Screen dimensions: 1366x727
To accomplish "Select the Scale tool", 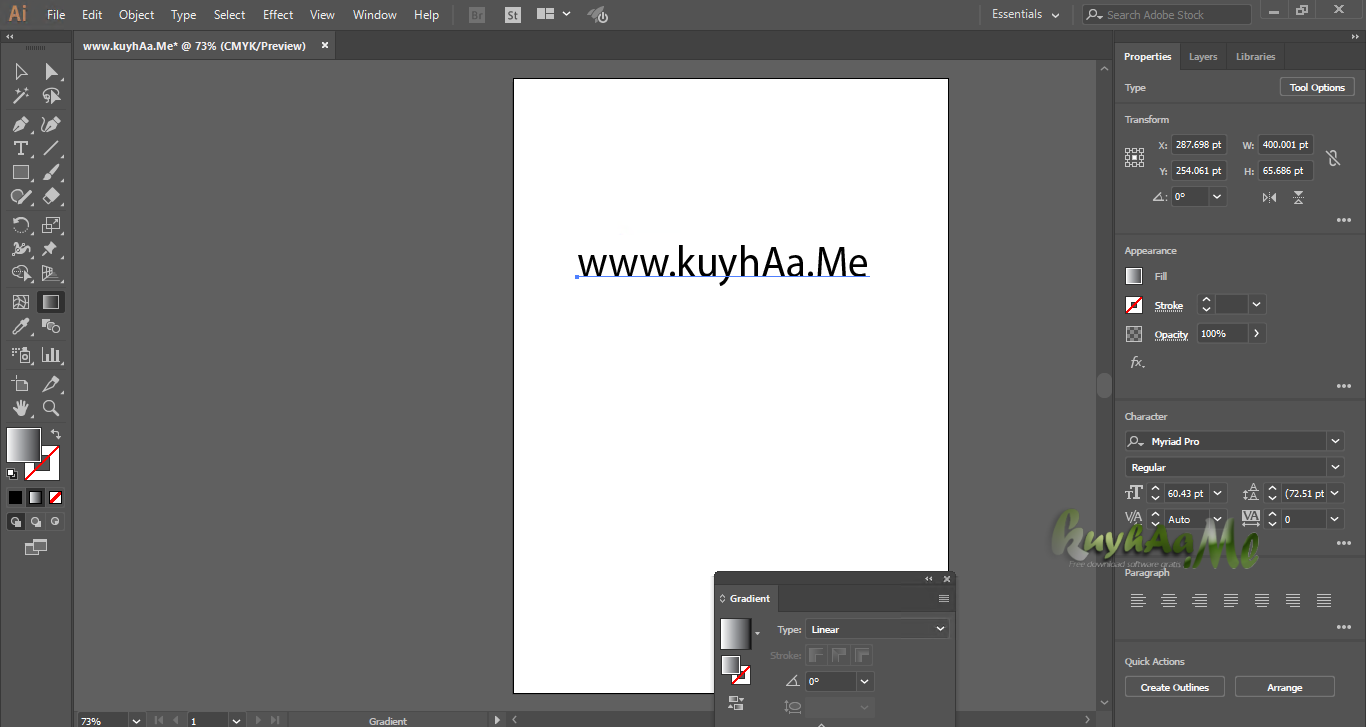I will coord(51,225).
